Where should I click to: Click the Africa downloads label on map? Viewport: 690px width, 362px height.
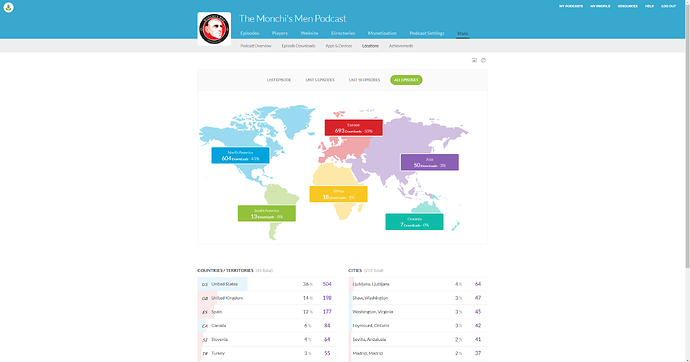tap(338, 194)
